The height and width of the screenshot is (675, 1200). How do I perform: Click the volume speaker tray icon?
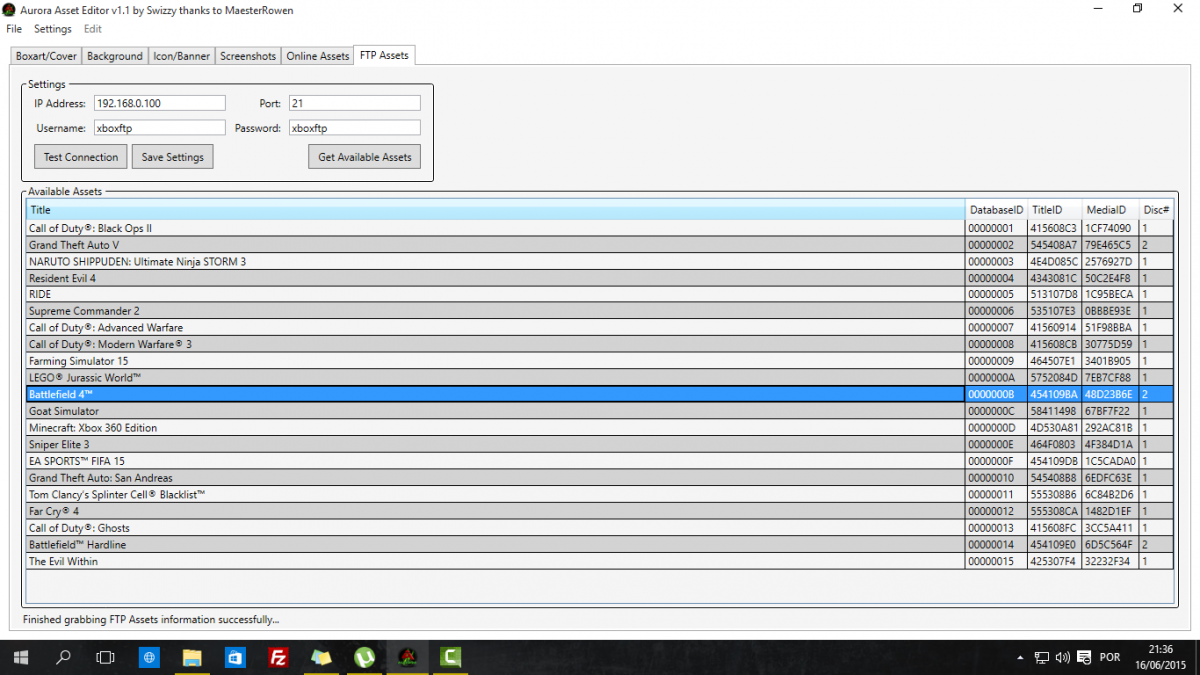pos(1062,657)
